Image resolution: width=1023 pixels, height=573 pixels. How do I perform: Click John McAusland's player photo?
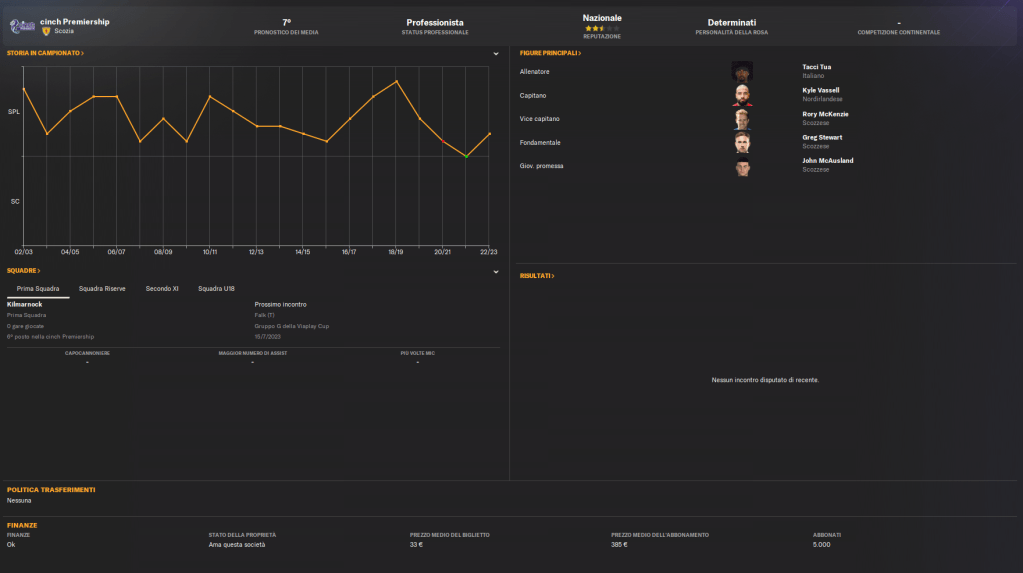[742, 165]
